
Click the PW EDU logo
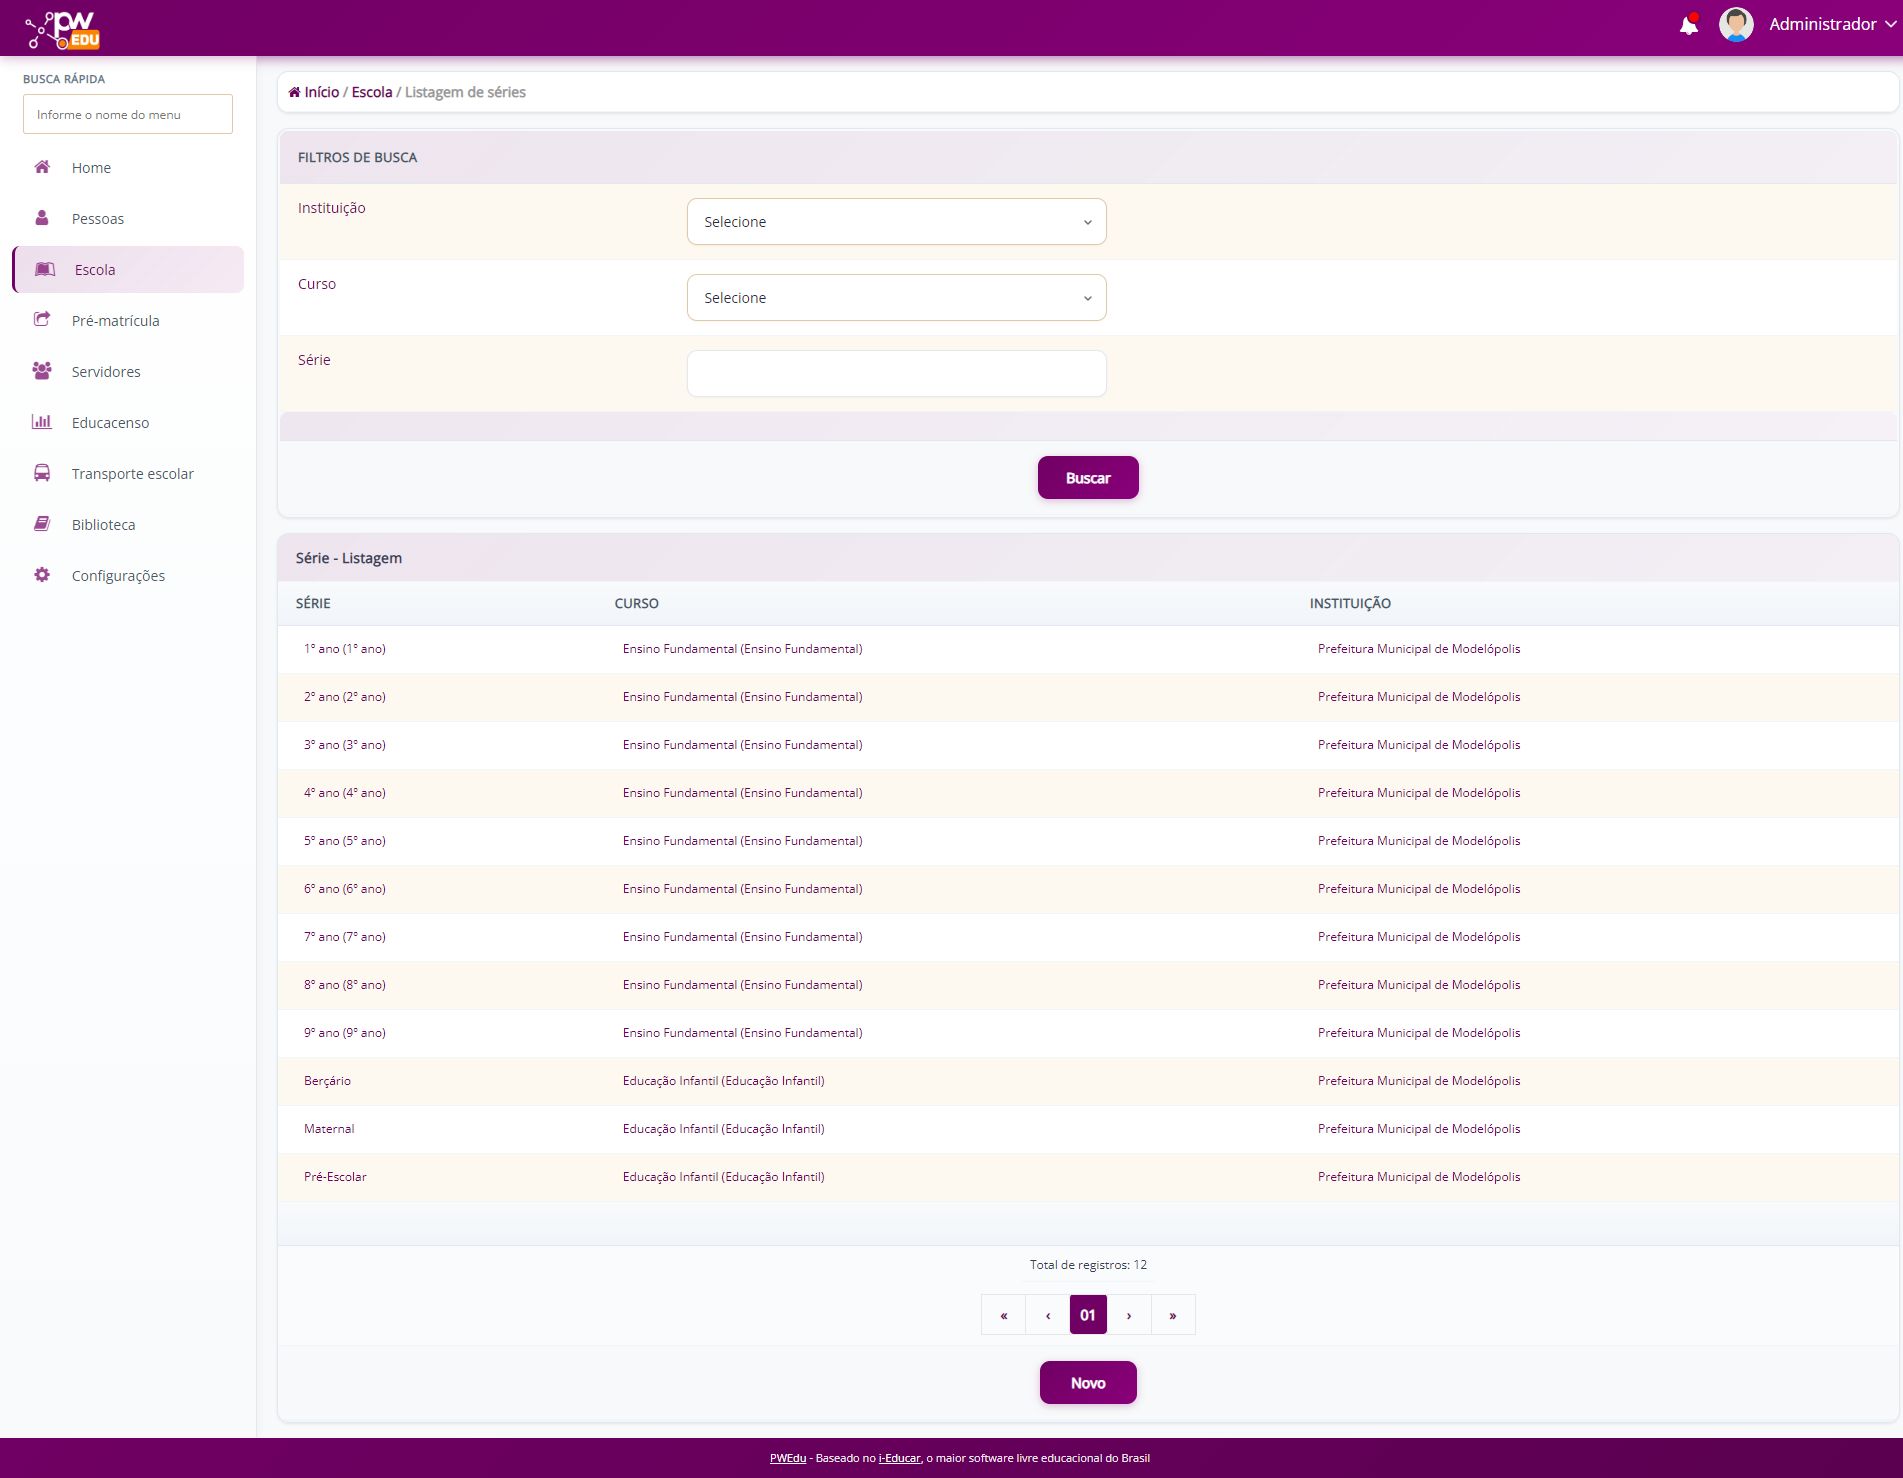coord(64,30)
